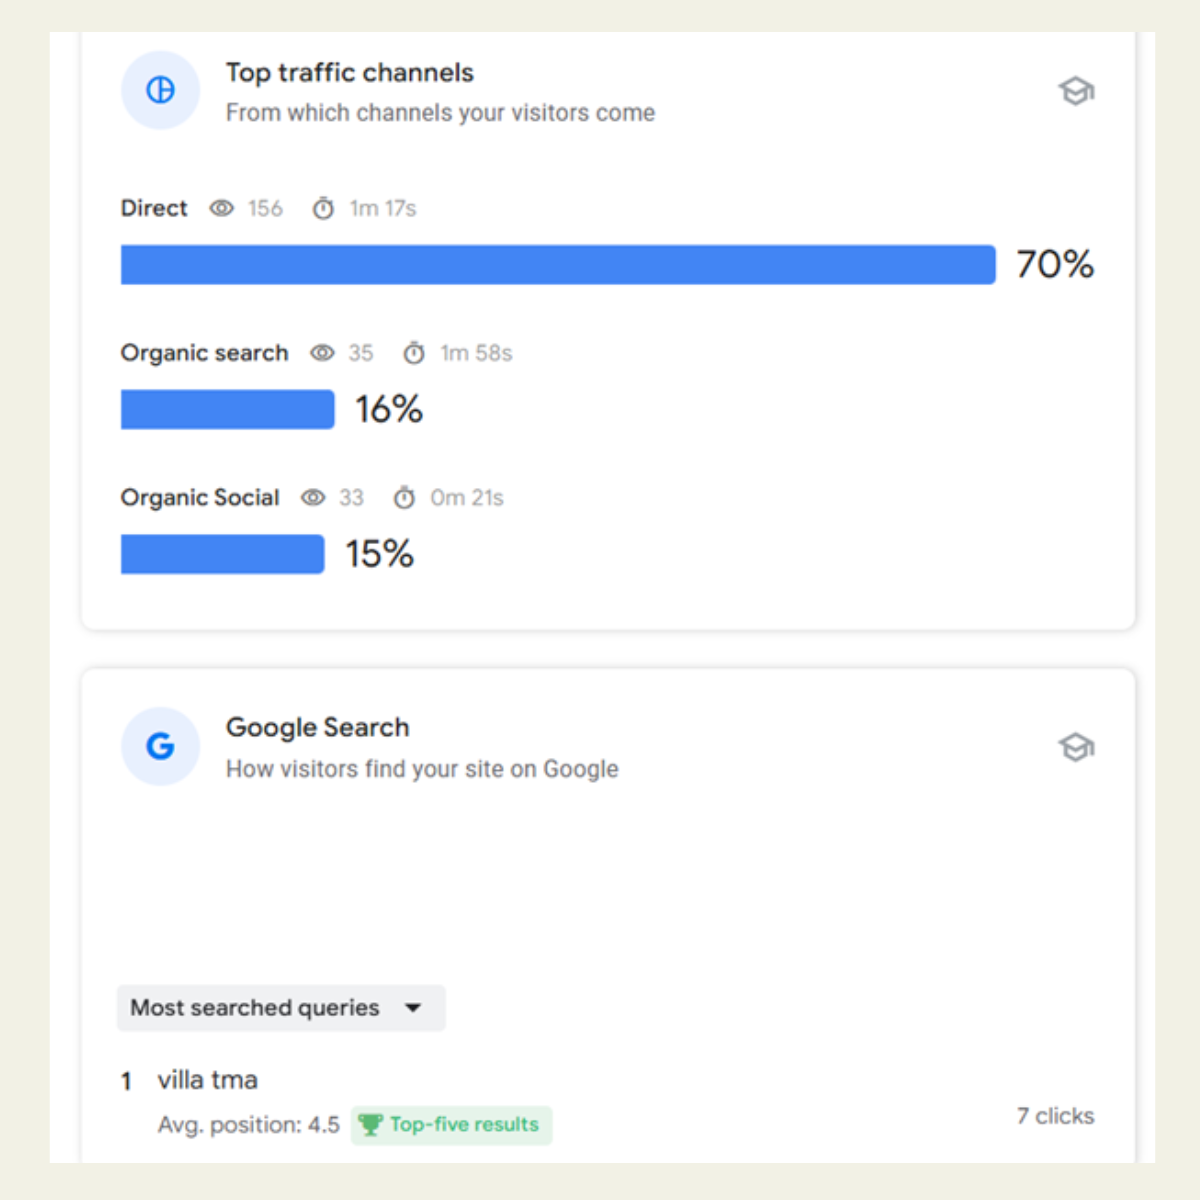Click the Direct channel blue bar
Viewport: 1200px width, 1200px height.
tap(557, 265)
